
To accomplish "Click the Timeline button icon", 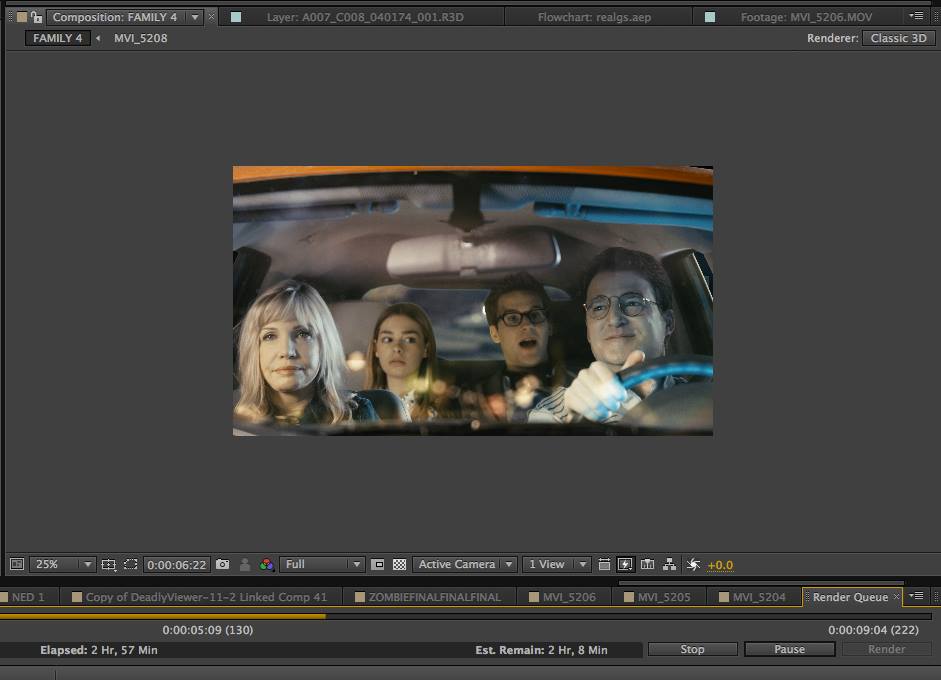I will pyautogui.click(x=647, y=565).
